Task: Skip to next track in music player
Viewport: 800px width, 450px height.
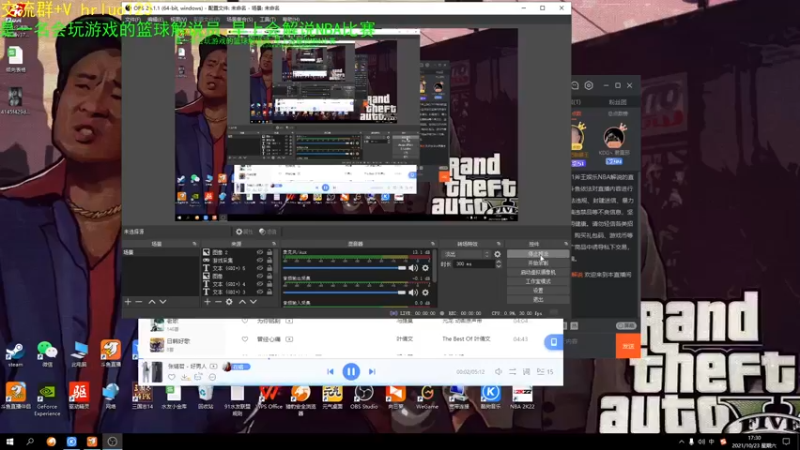Action: click(x=372, y=372)
